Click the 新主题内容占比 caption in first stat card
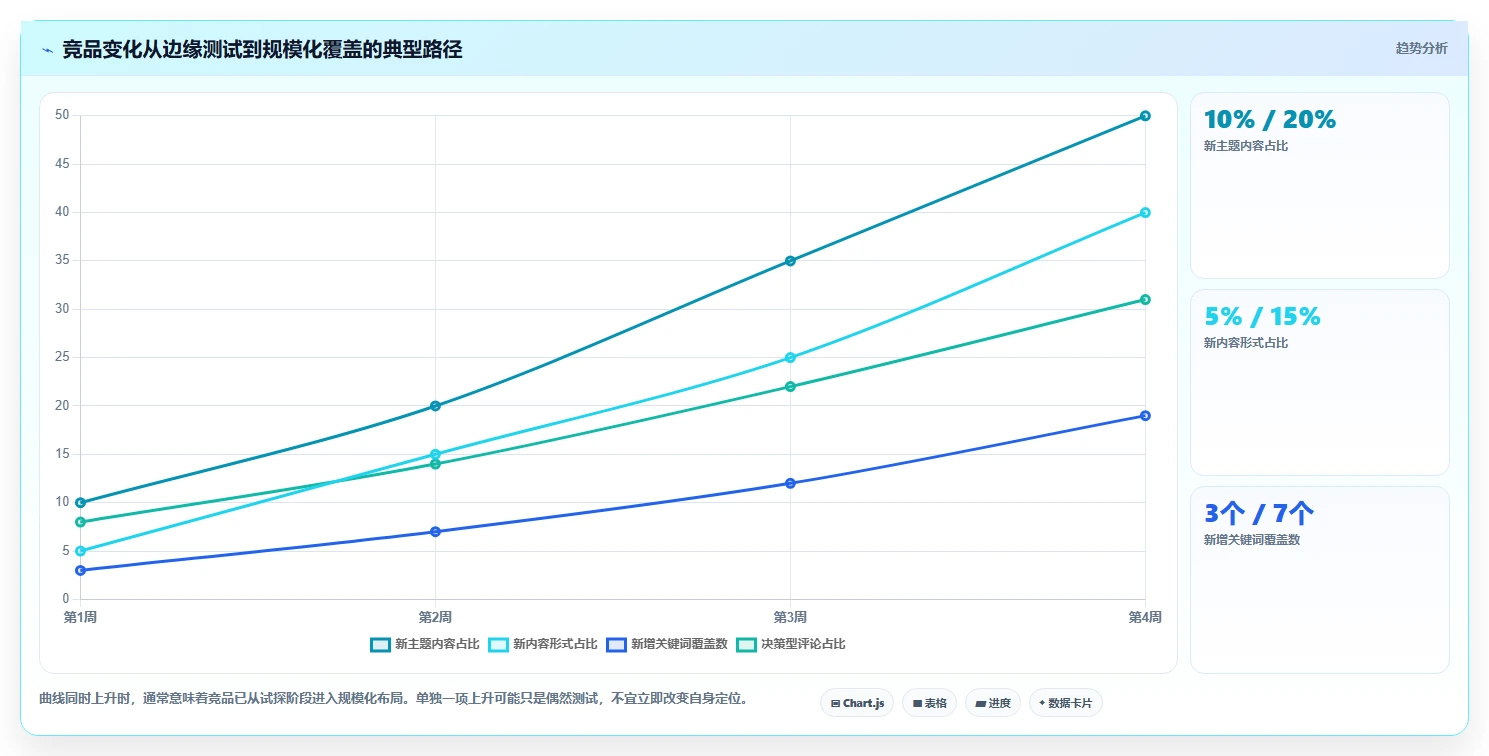This screenshot has height=756, width=1489. (1246, 146)
